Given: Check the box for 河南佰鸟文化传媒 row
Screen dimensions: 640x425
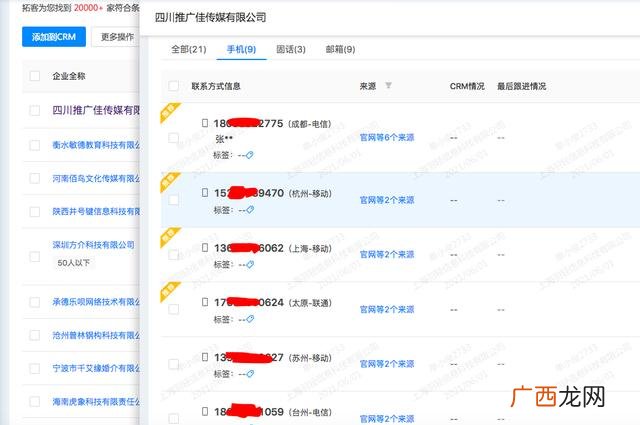Looking at the screenshot, I should [x=35, y=178].
